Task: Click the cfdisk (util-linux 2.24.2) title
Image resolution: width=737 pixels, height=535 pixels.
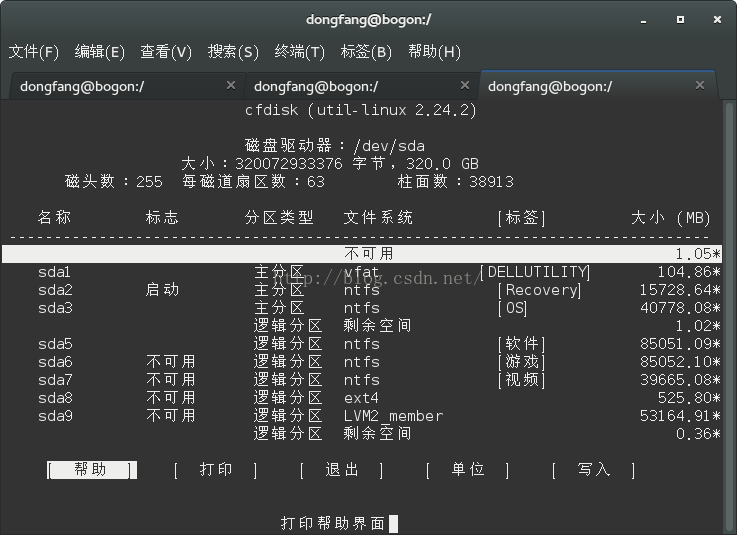Action: coord(361,110)
